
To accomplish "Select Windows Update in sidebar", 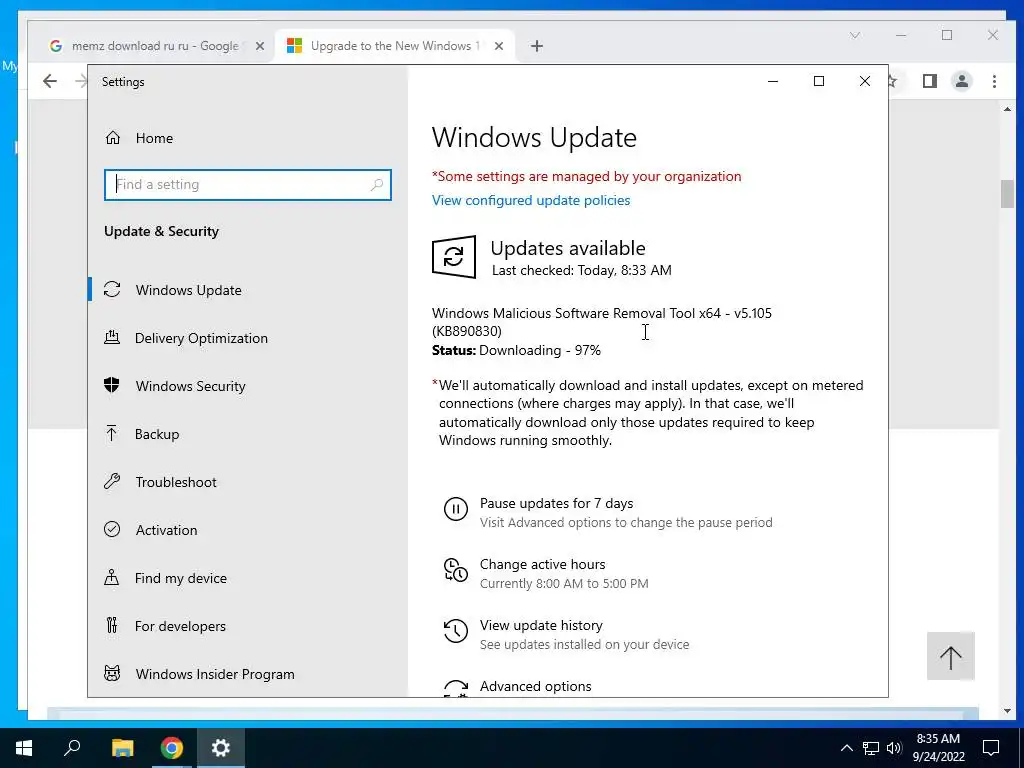I will click(188, 290).
